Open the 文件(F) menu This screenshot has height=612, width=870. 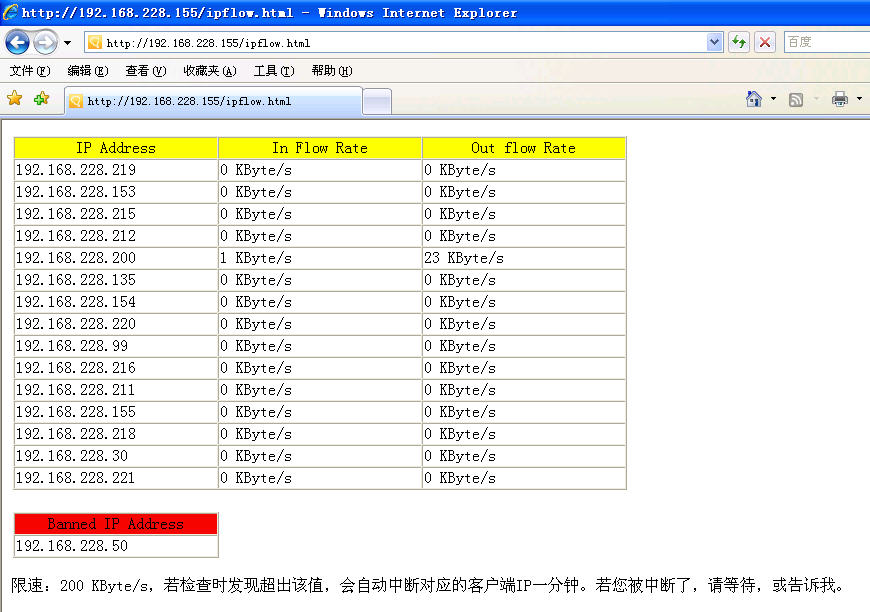click(29, 71)
